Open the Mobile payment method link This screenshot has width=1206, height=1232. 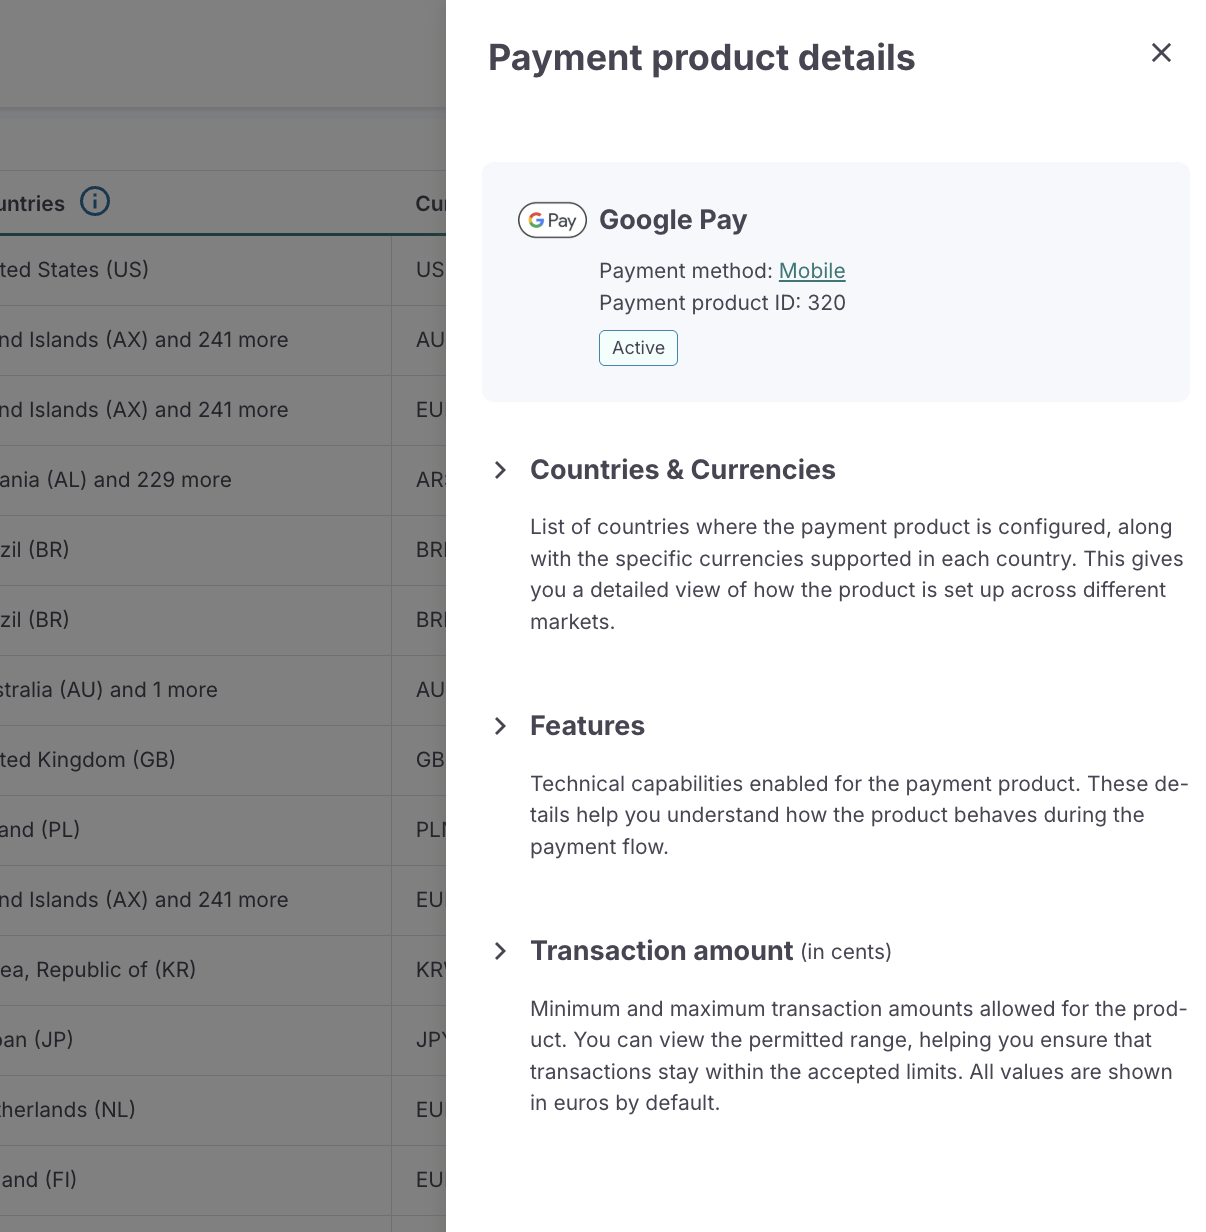point(811,270)
